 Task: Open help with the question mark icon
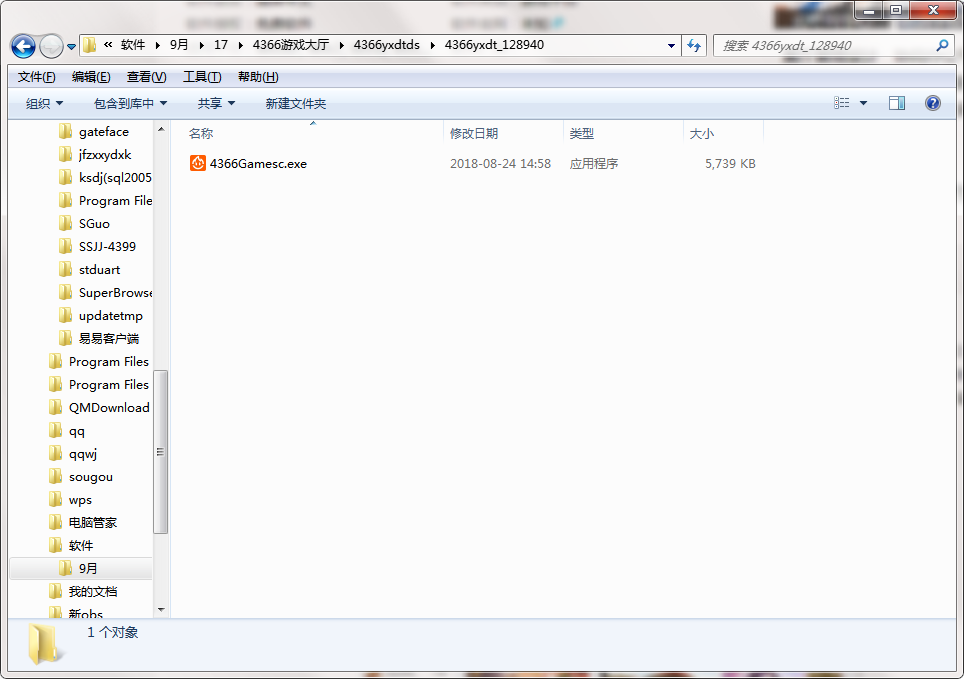(933, 103)
